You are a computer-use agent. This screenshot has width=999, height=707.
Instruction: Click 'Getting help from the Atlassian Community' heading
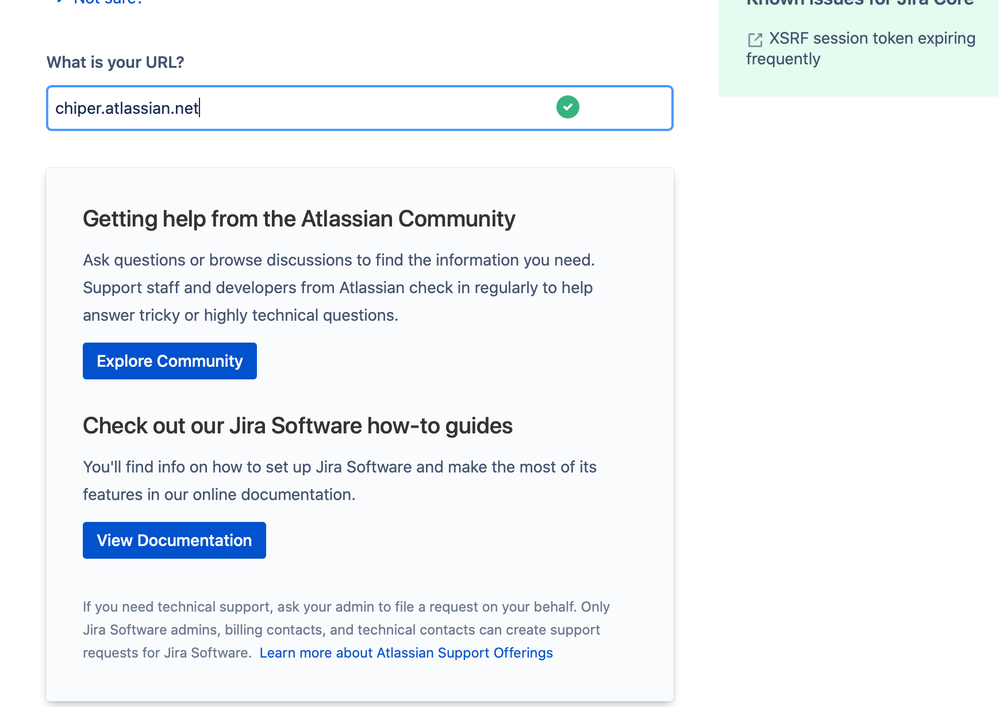pyautogui.click(x=299, y=219)
